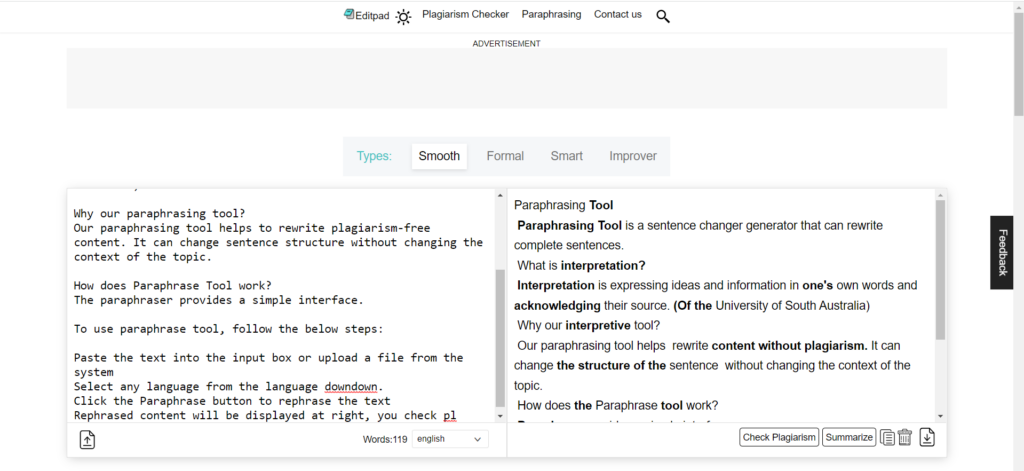Open the Plagiarism Checker page
1024x471 pixels.
(x=466, y=14)
